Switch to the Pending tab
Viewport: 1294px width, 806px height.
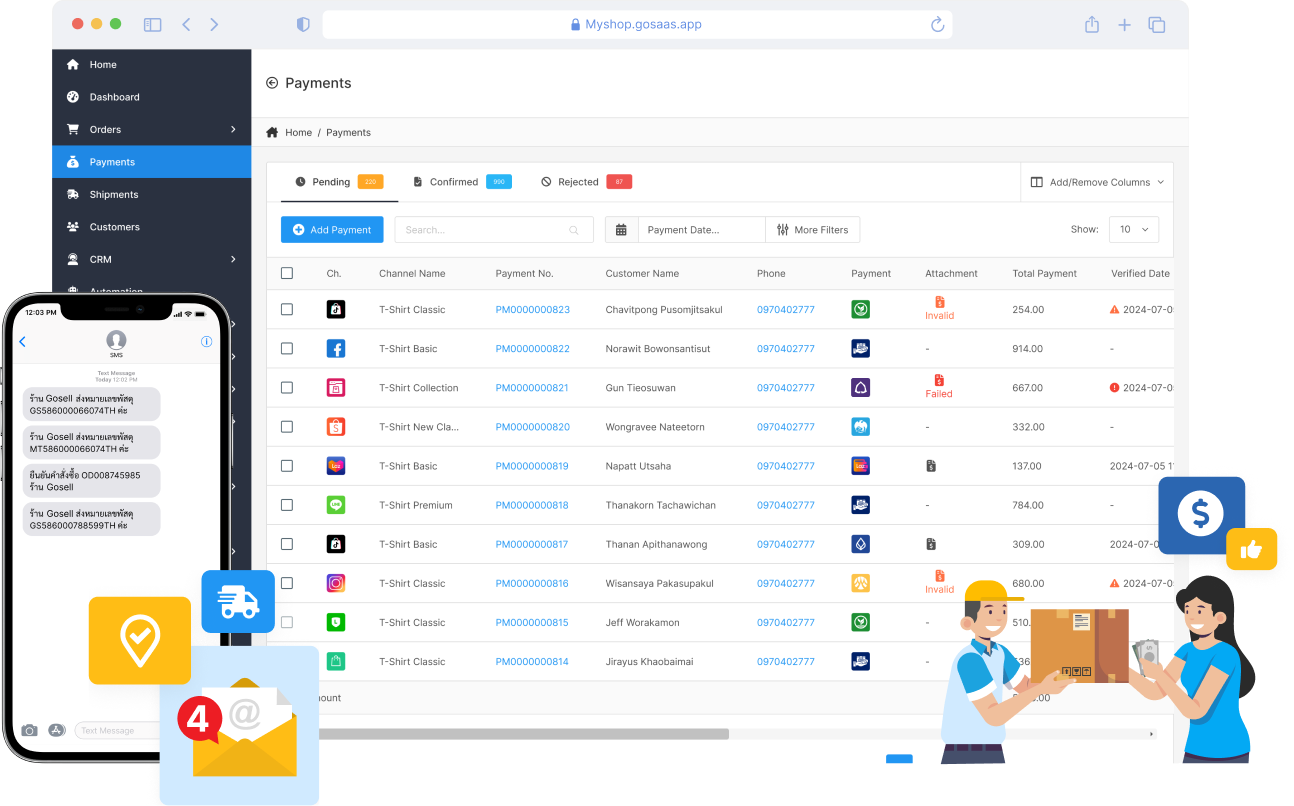[x=339, y=182]
